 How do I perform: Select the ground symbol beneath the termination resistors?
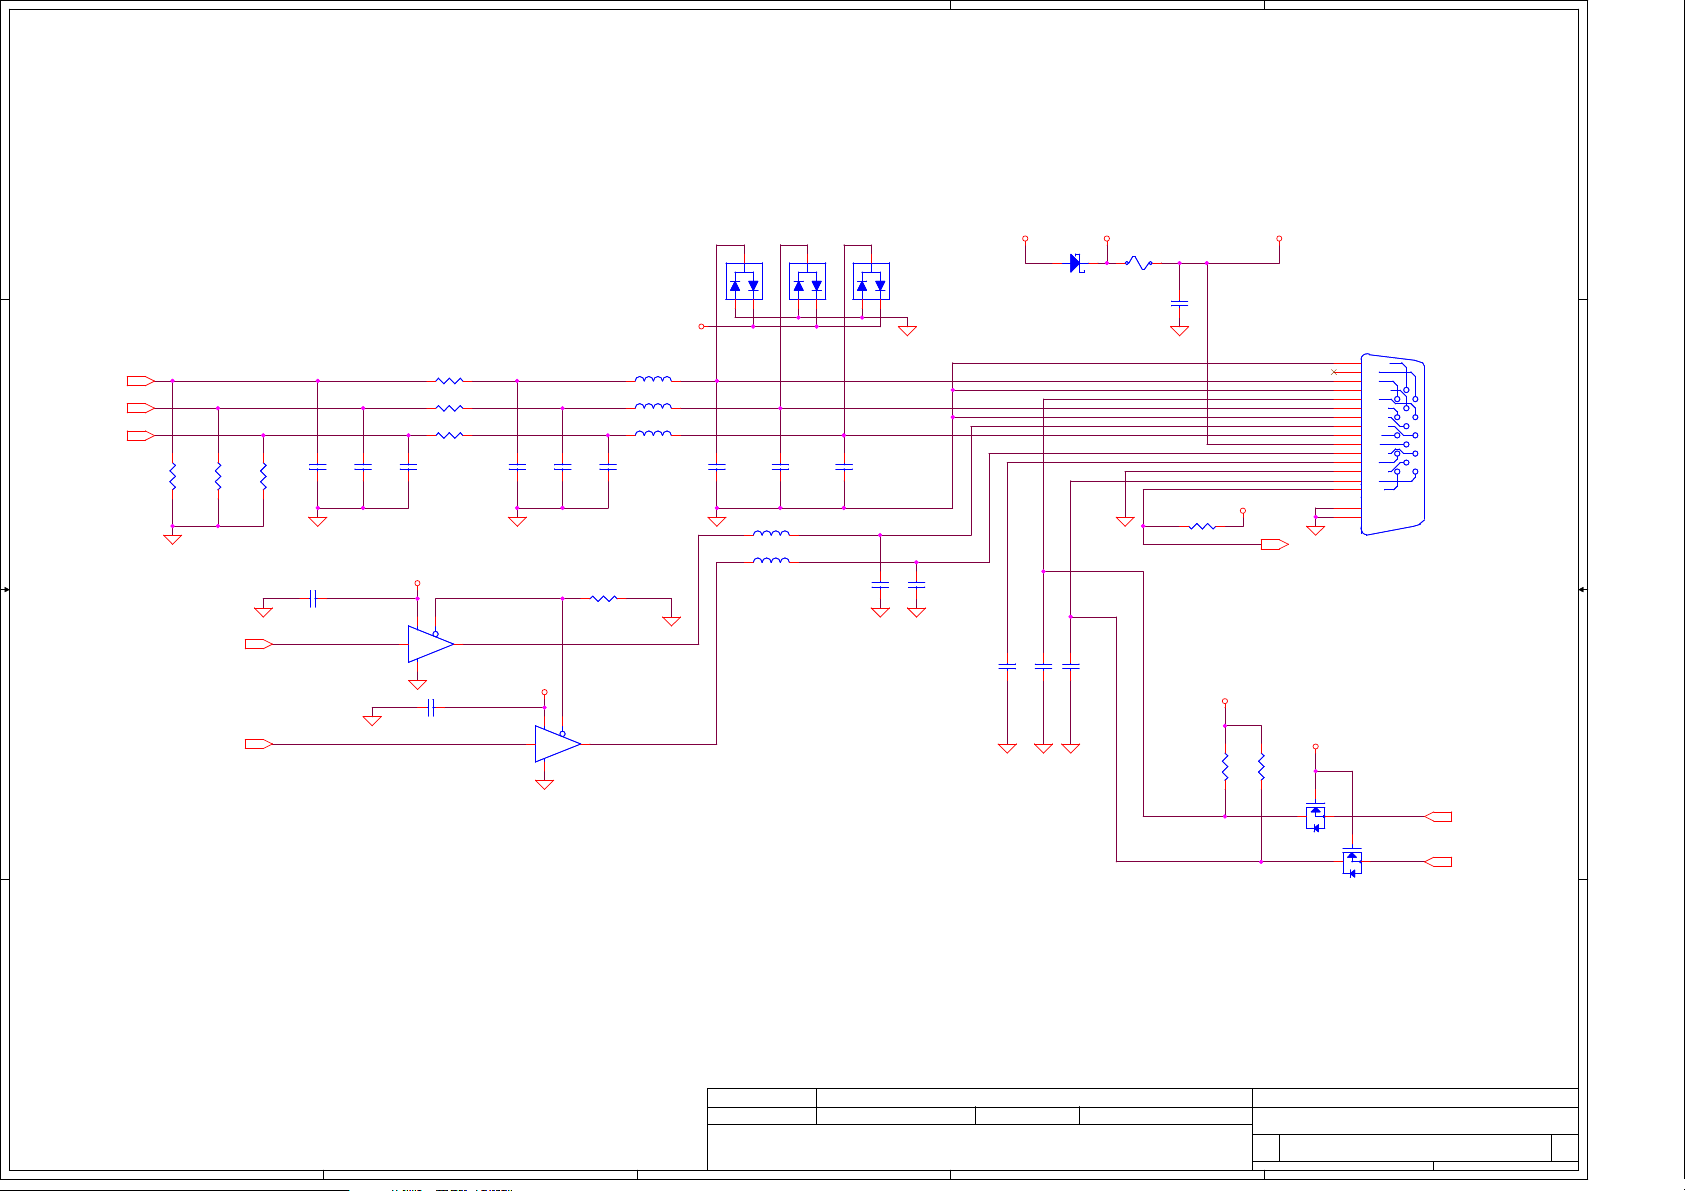click(172, 539)
